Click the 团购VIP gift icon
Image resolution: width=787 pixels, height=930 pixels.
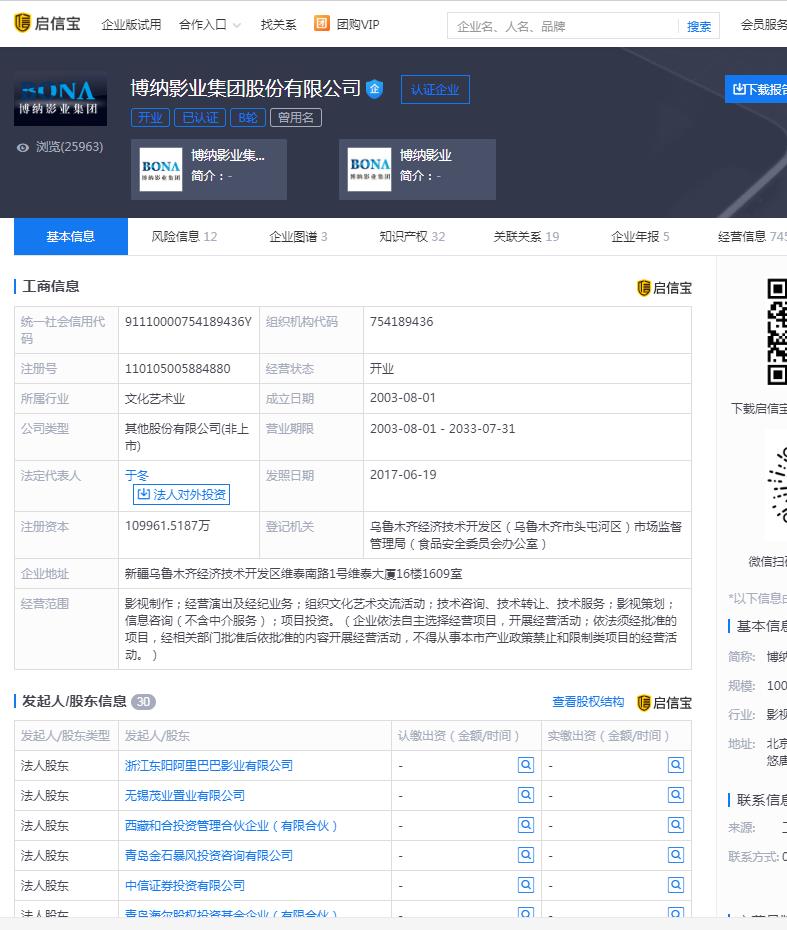[322, 24]
